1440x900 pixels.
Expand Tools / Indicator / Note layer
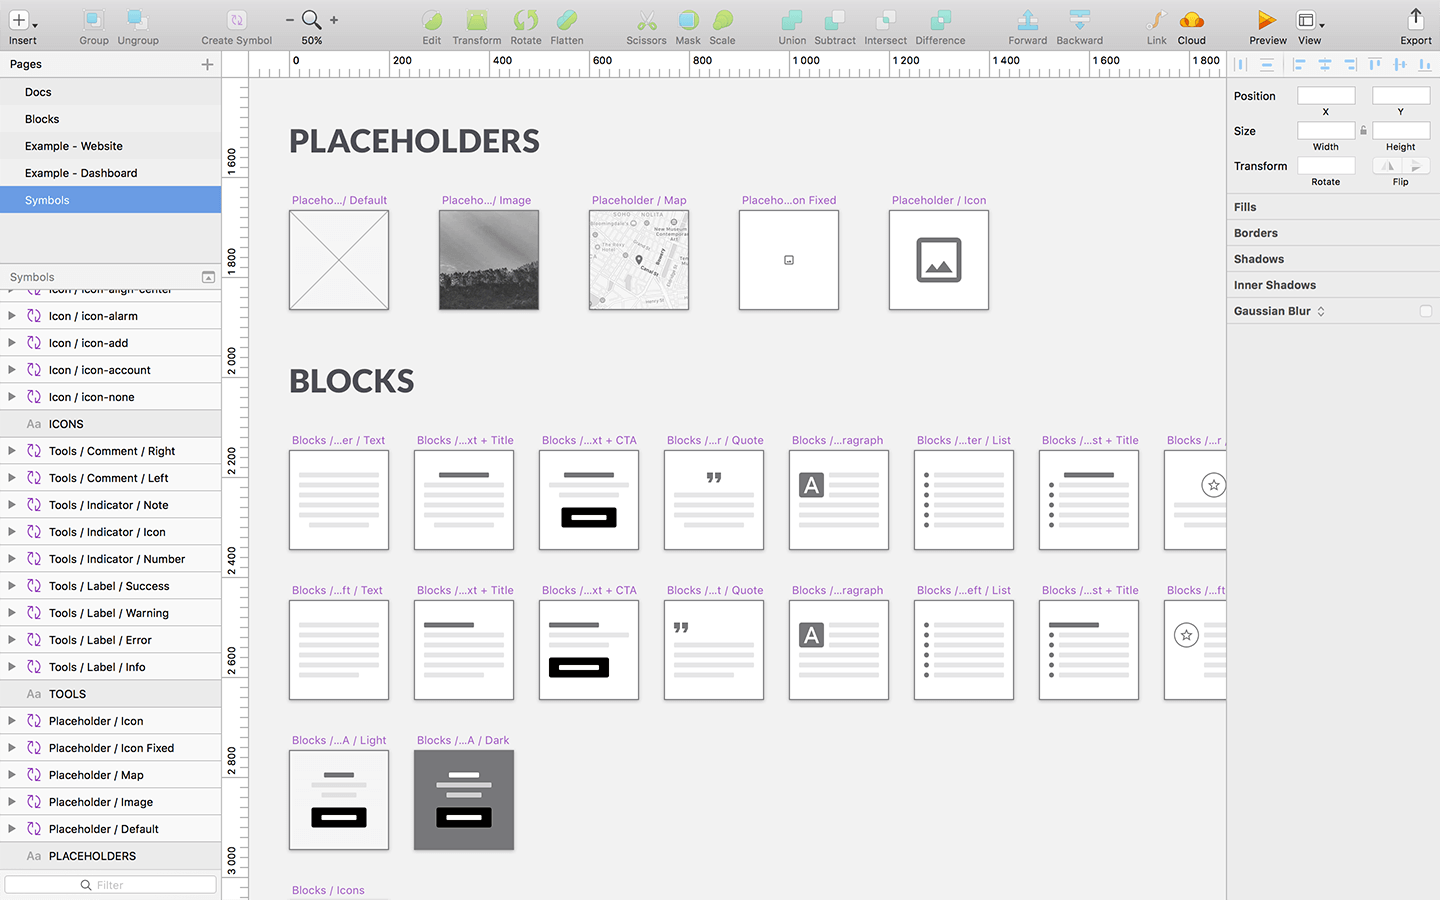tap(11, 505)
